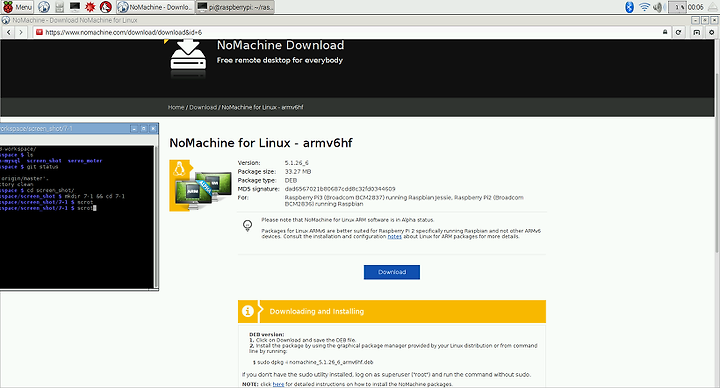Screen dimensions: 720x388
Task: Click the MD5 signature hash value
Action: pyautogui.click(x=340, y=189)
